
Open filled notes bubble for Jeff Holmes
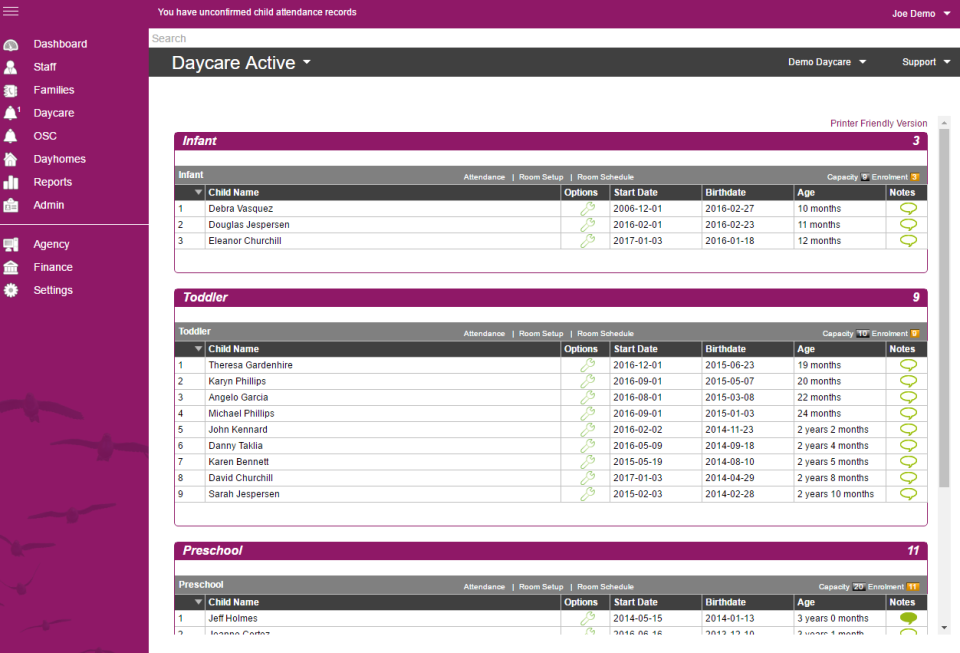pos(908,618)
